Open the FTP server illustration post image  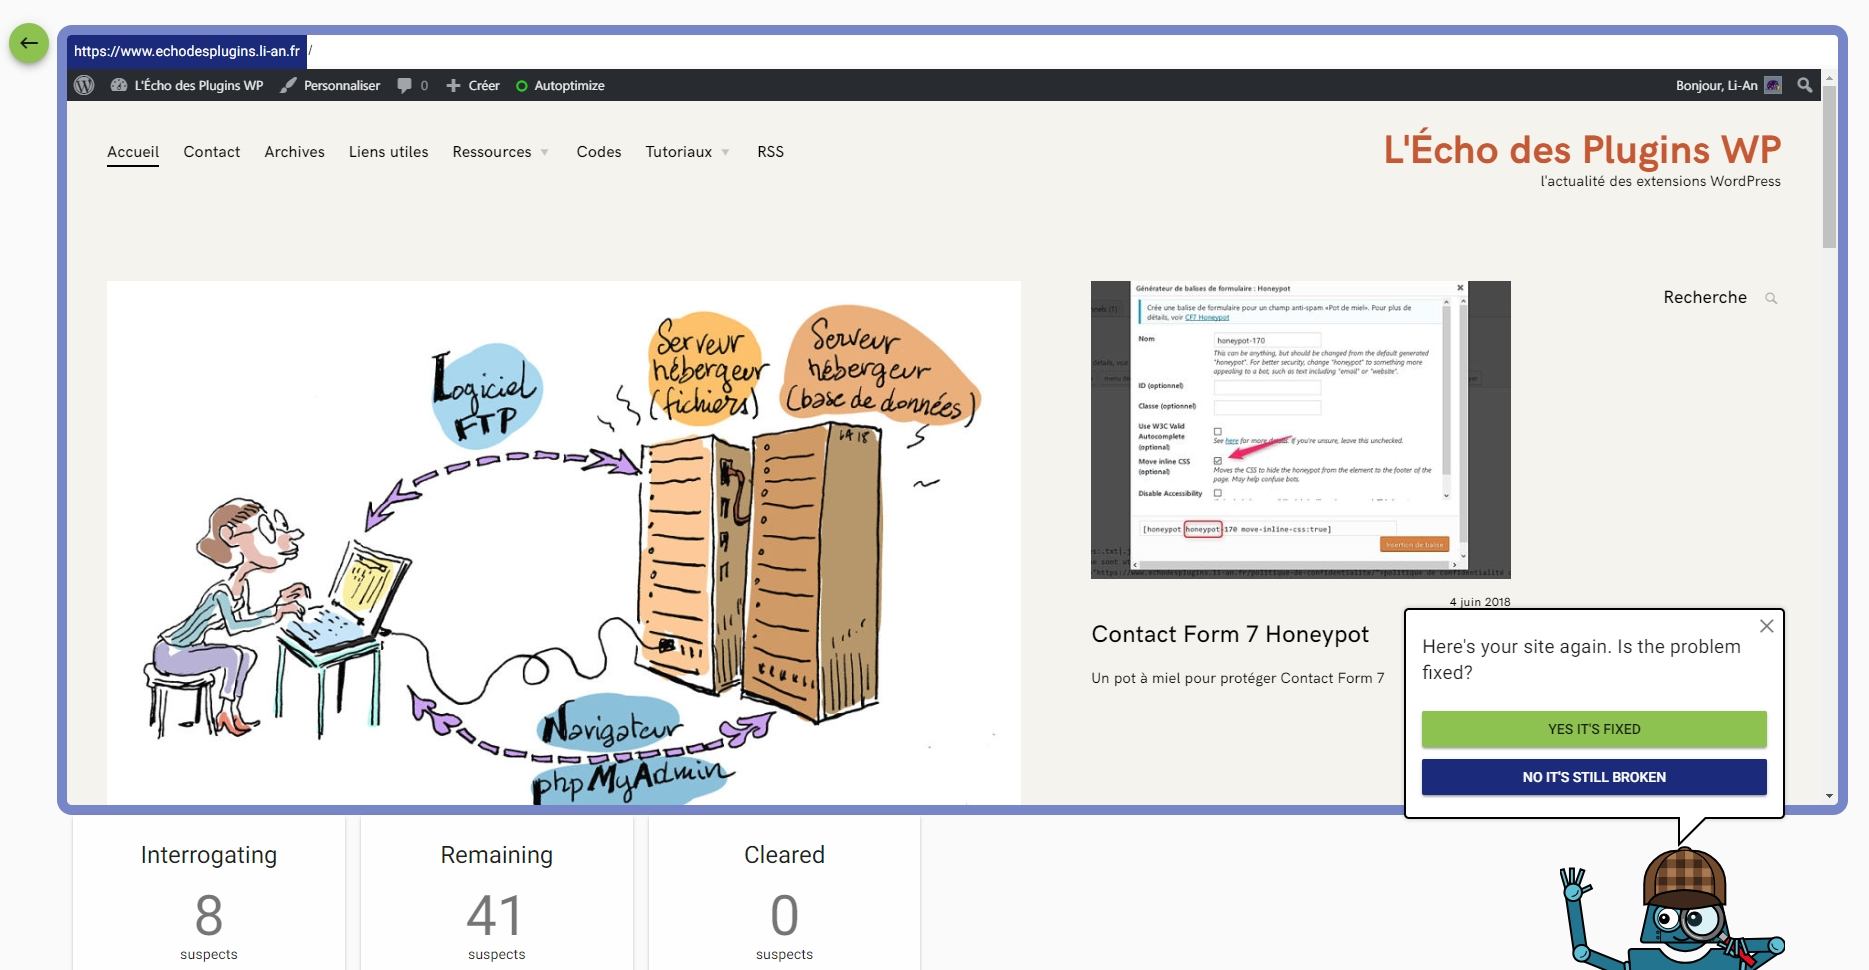564,543
